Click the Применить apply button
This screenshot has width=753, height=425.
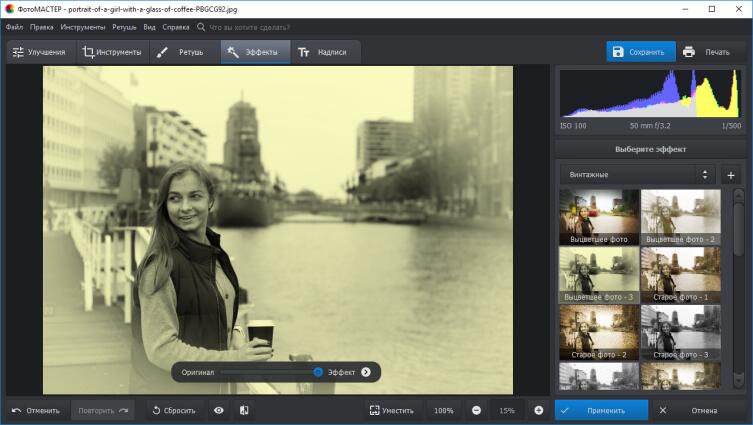[602, 410]
